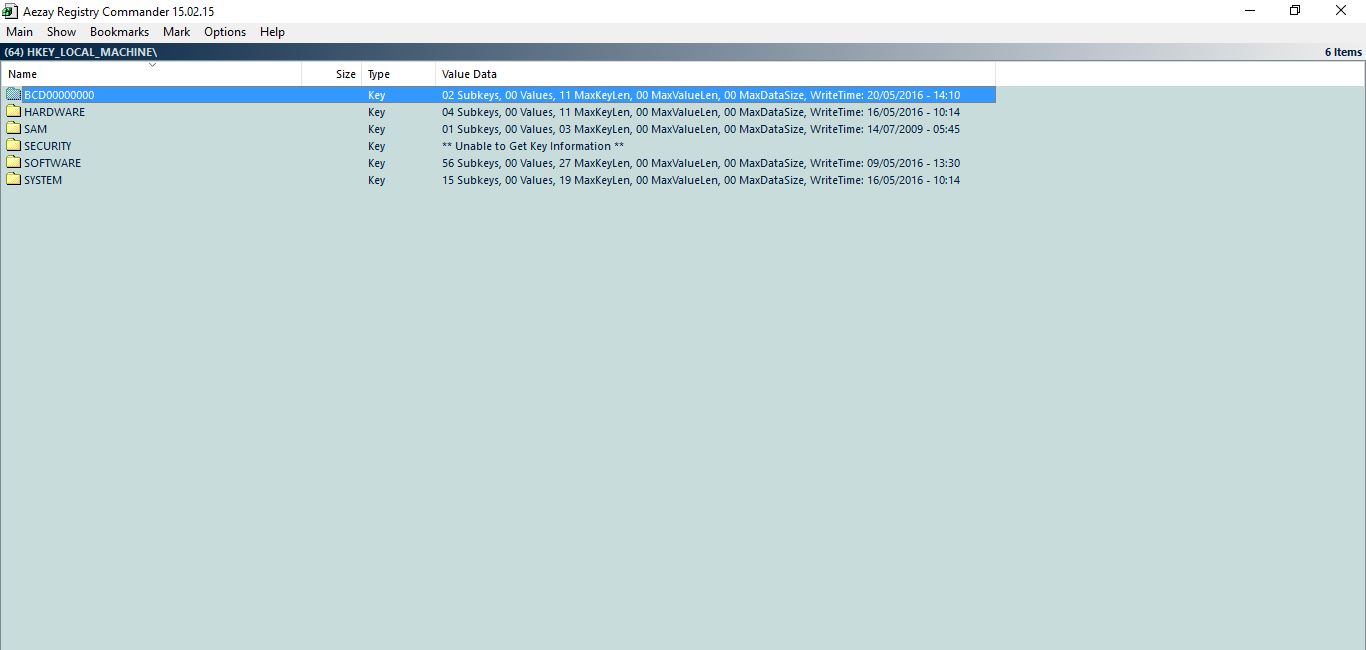
Task: Click the sort arrow on the Name column
Action: click(152, 64)
